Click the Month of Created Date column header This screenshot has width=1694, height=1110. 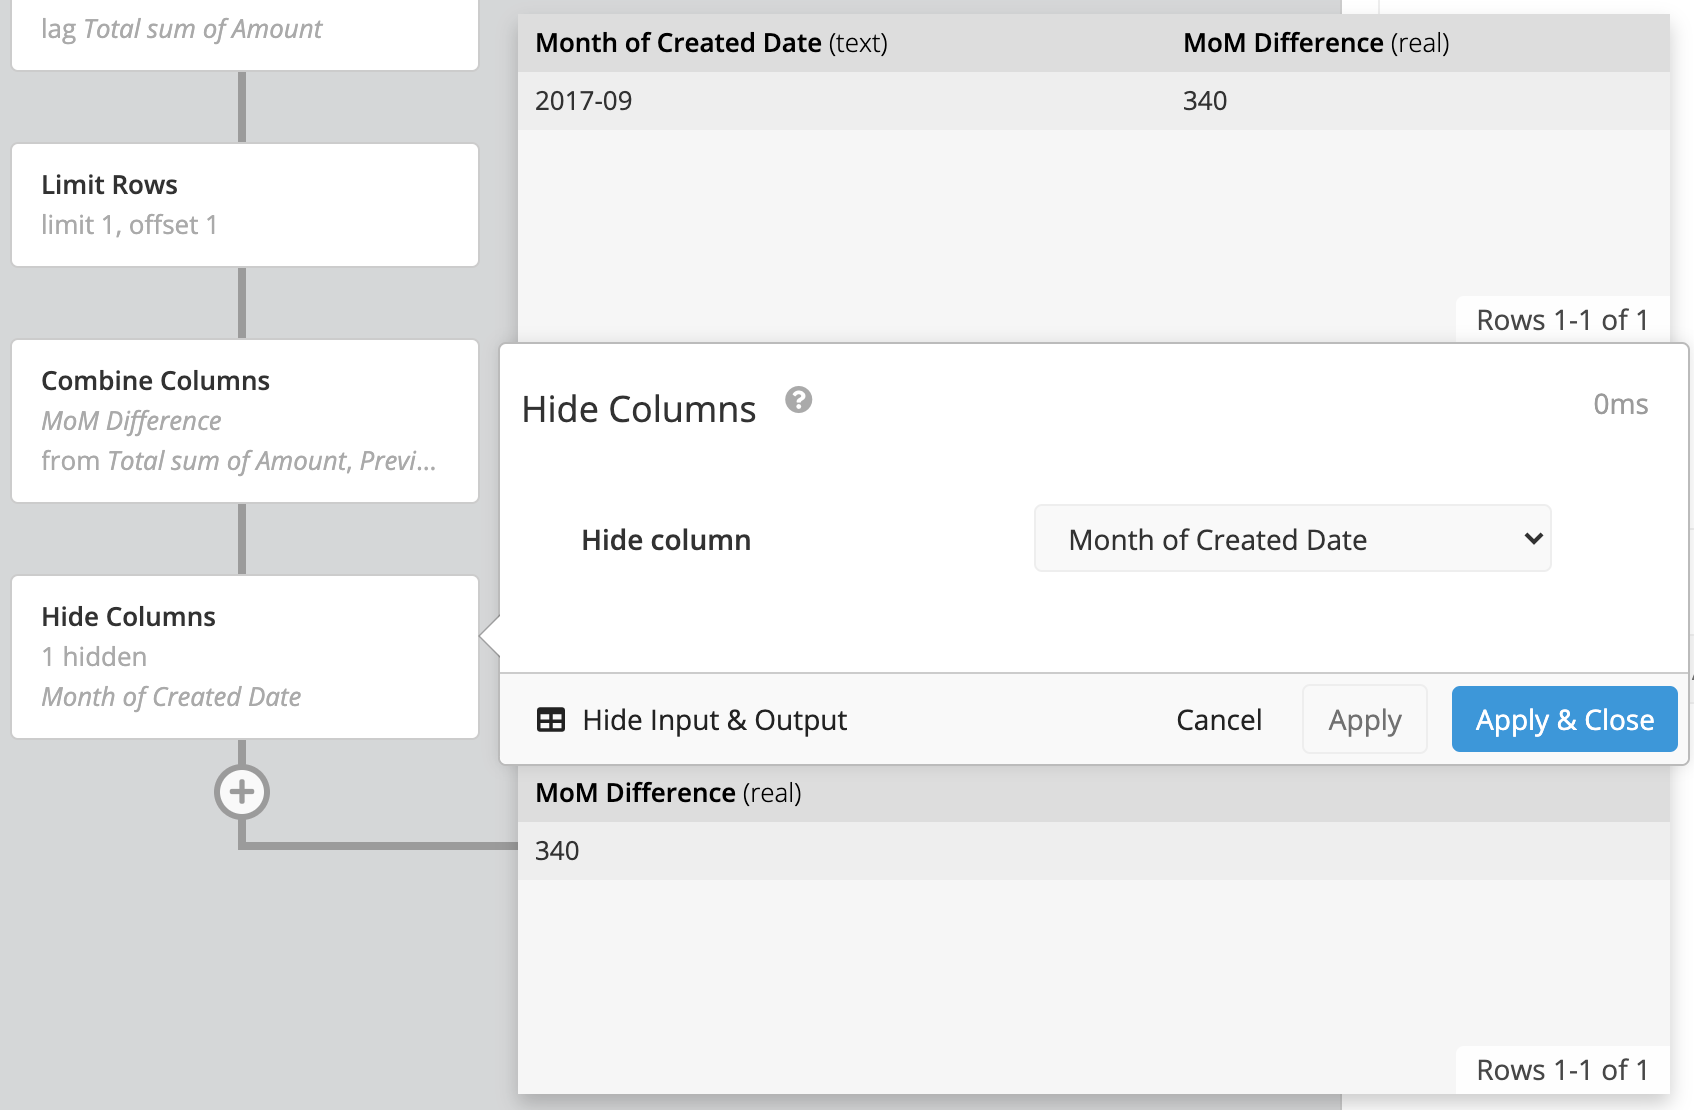click(711, 43)
